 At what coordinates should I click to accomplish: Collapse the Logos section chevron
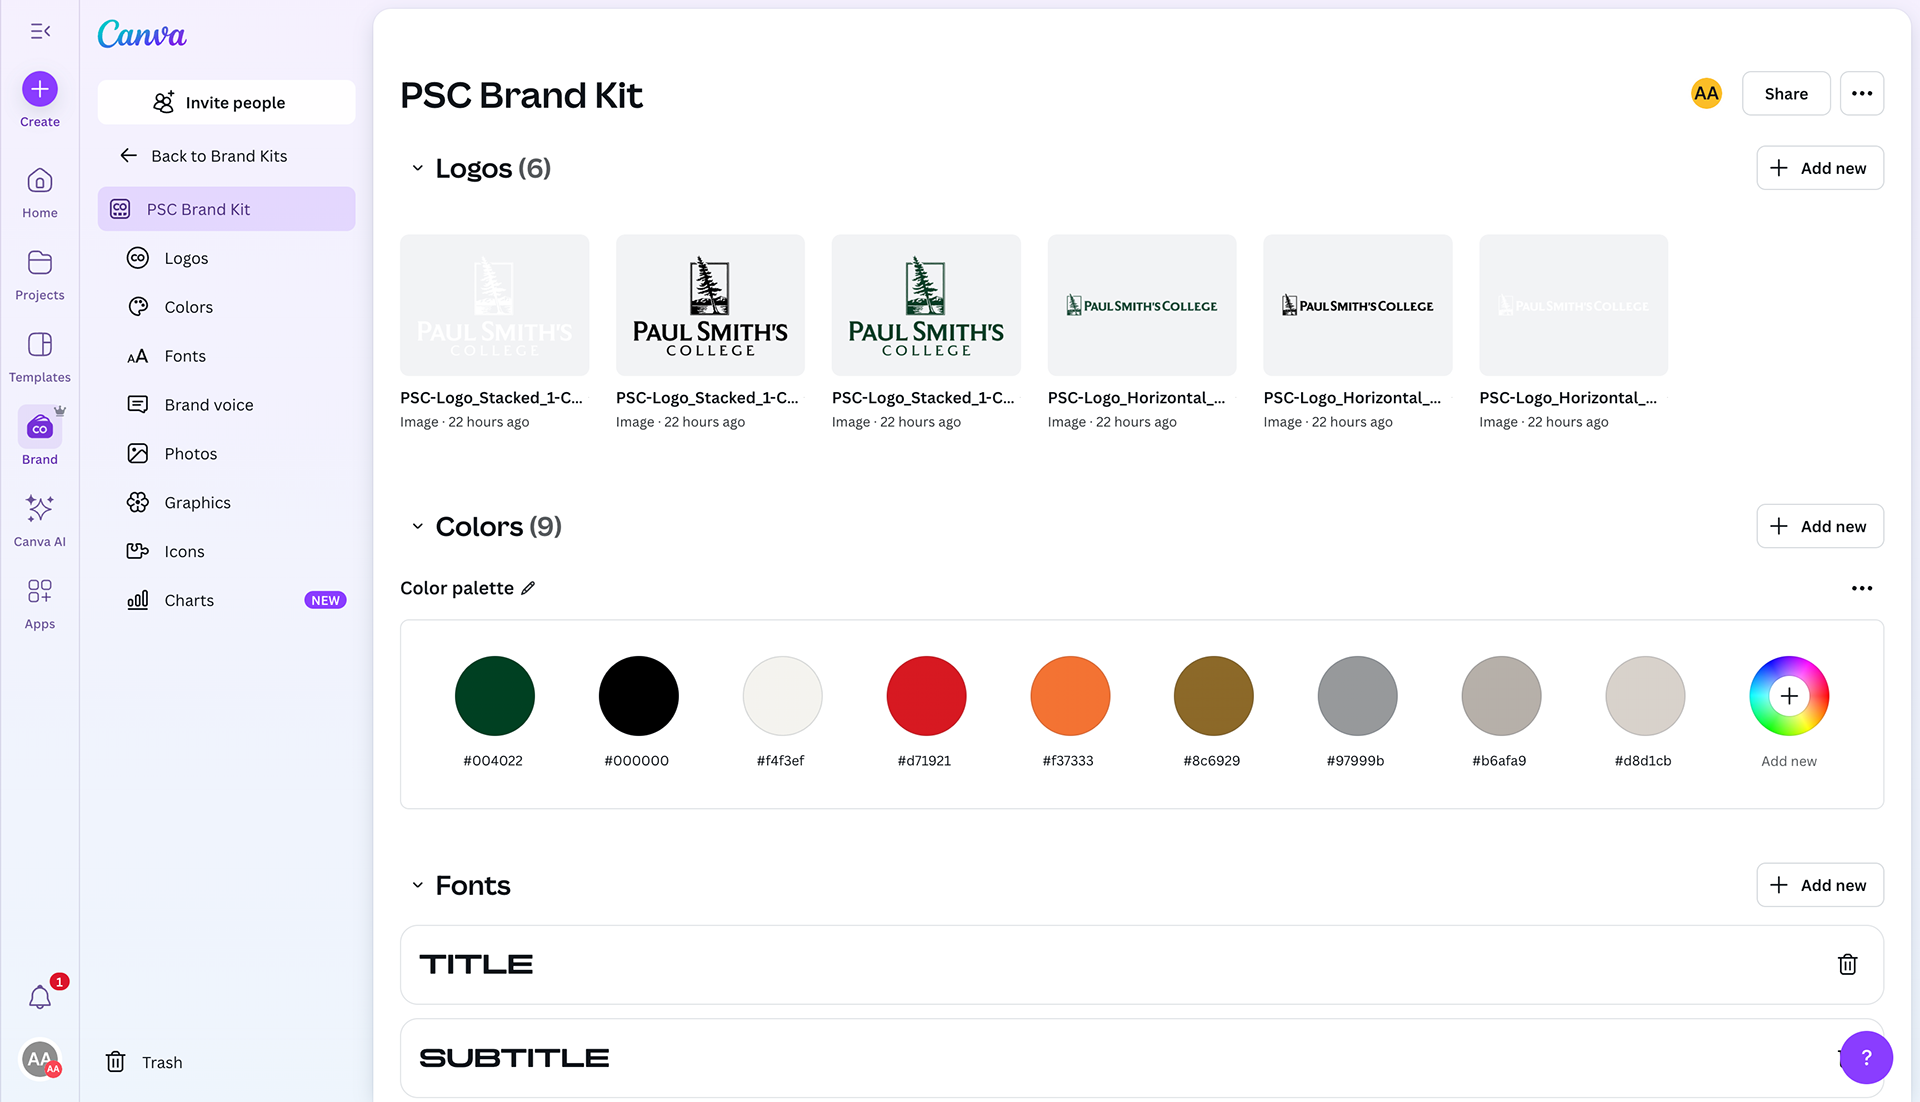(x=417, y=168)
